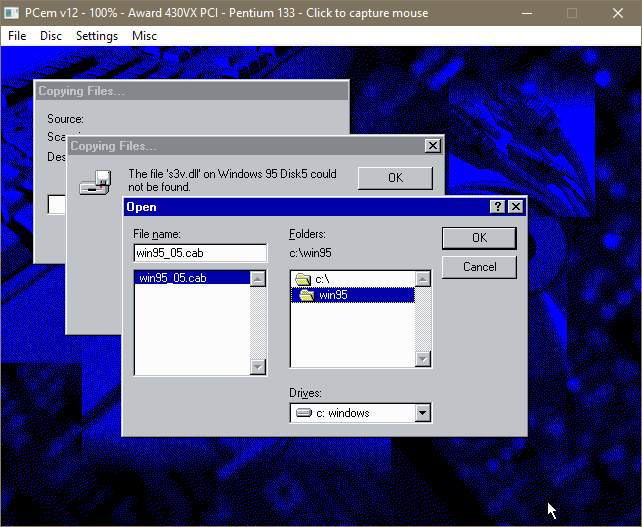Screen dimensions: 642x527
Task: Click the s3v.dll not found message text
Action: tap(233, 180)
